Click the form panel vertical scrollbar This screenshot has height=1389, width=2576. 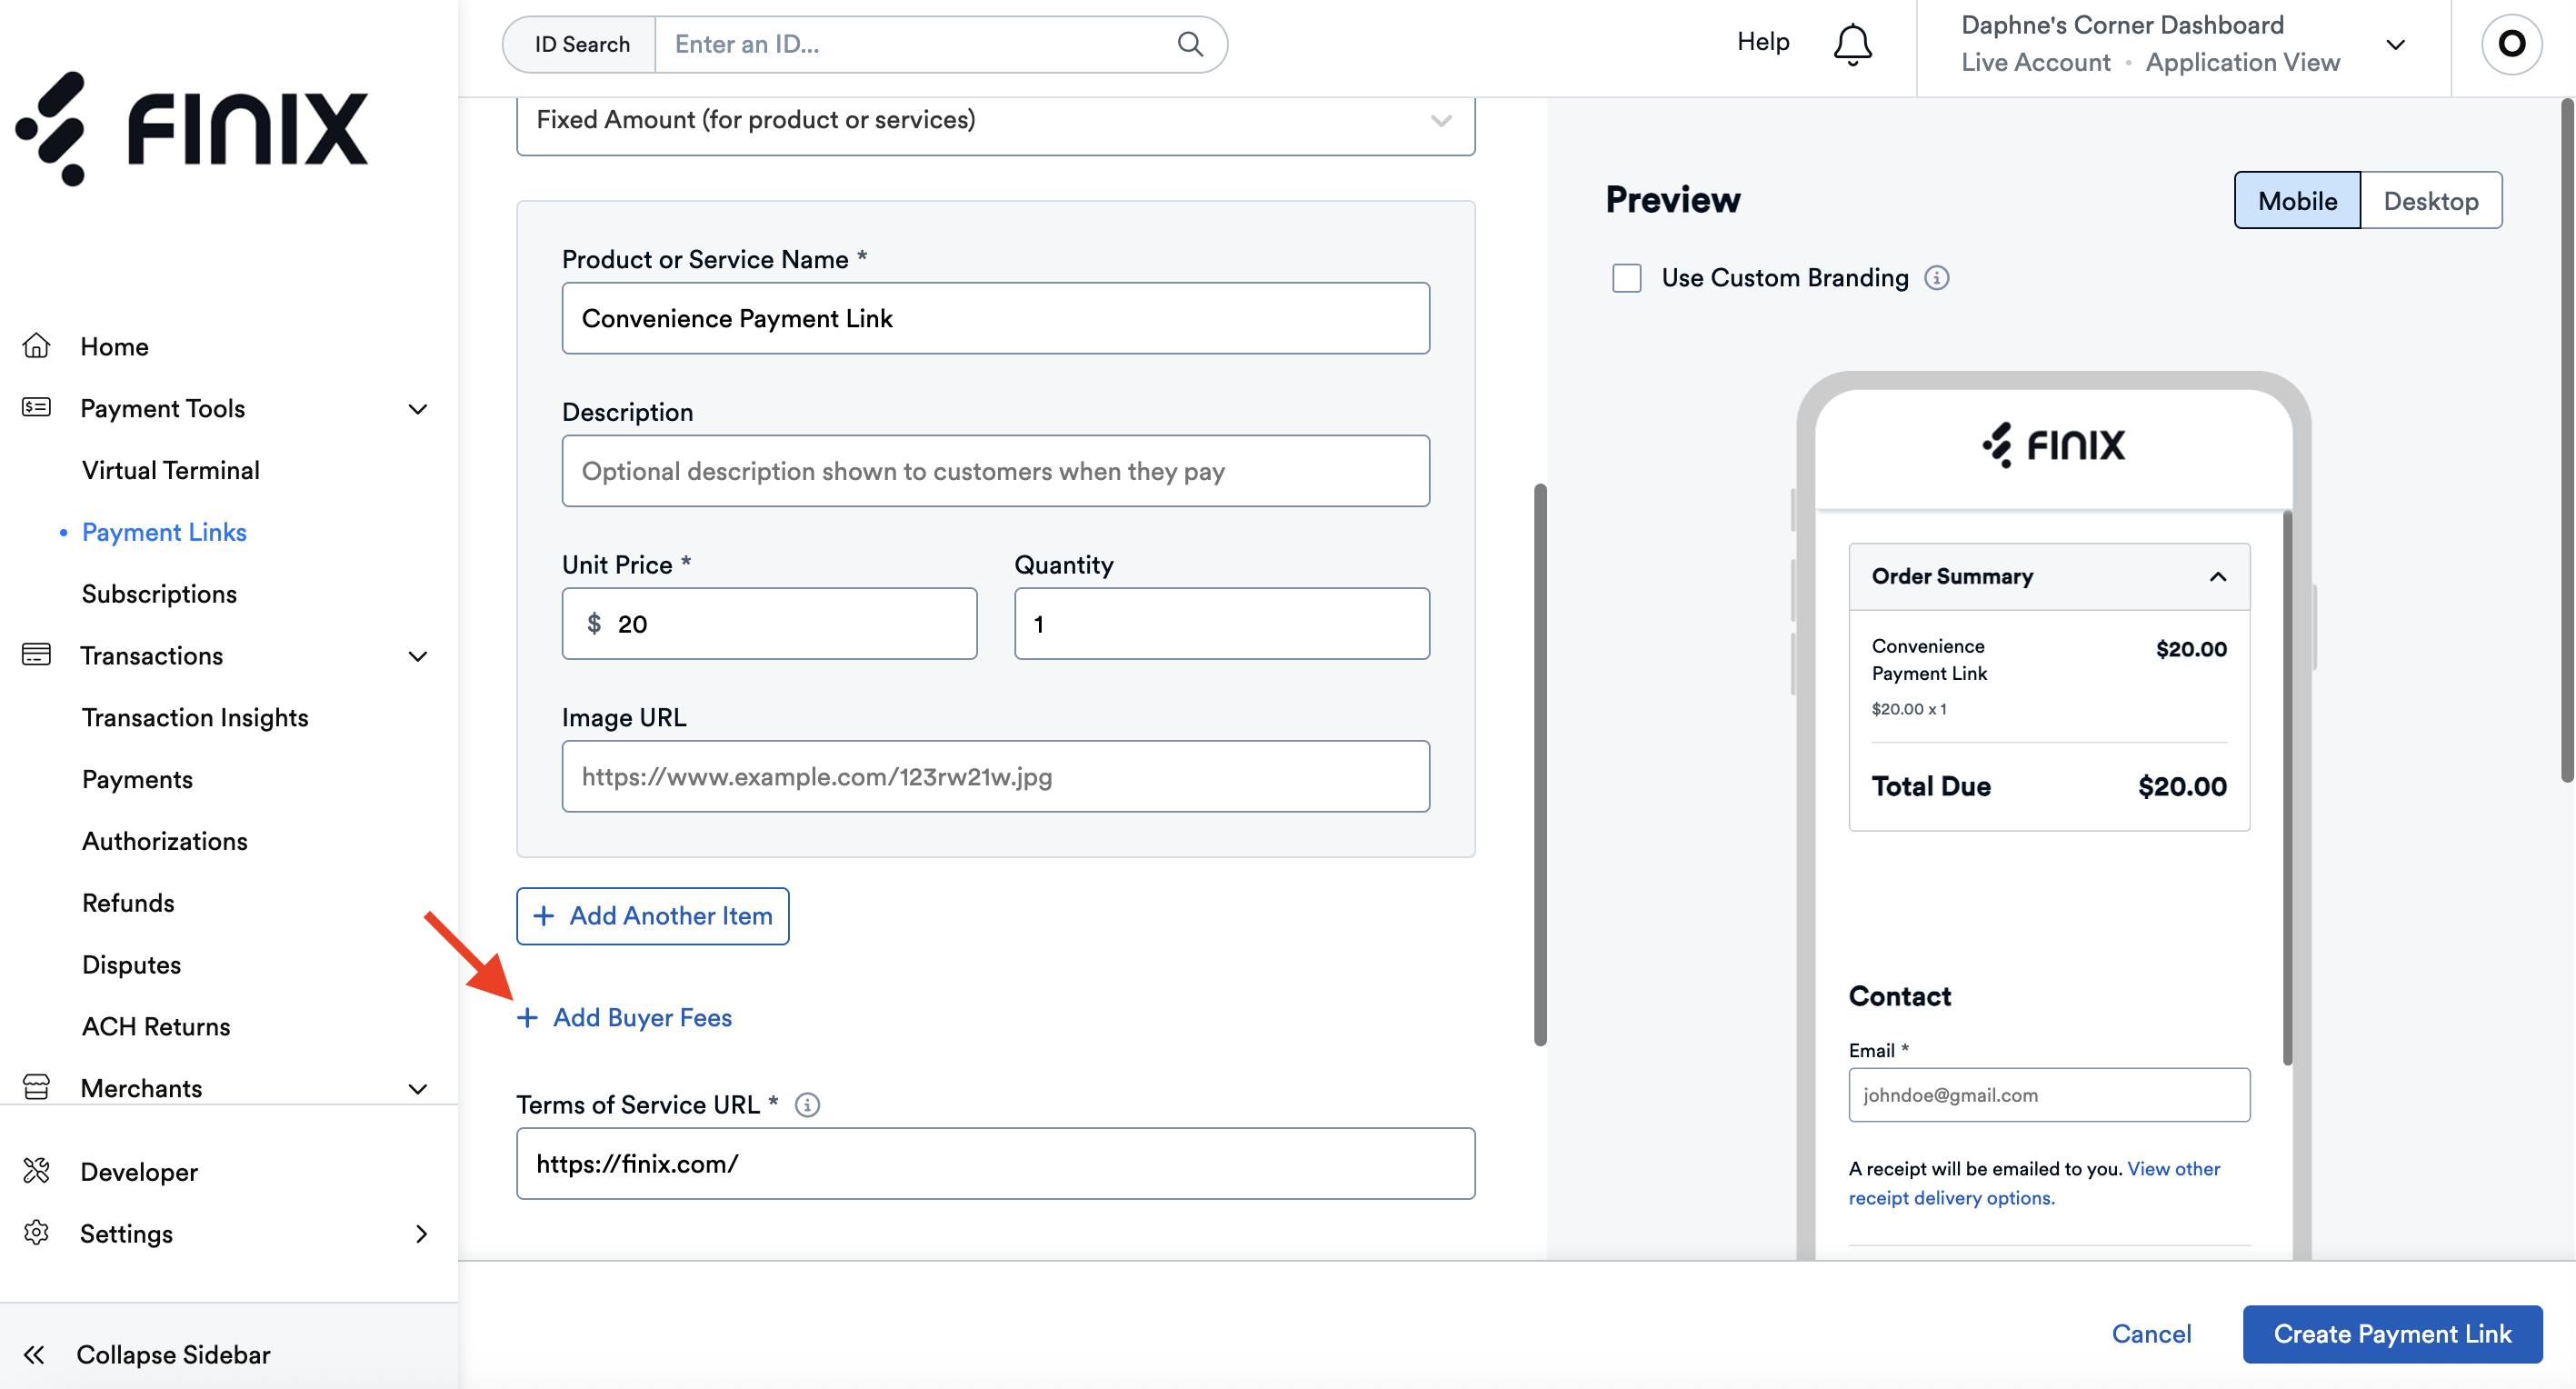pyautogui.click(x=1540, y=765)
